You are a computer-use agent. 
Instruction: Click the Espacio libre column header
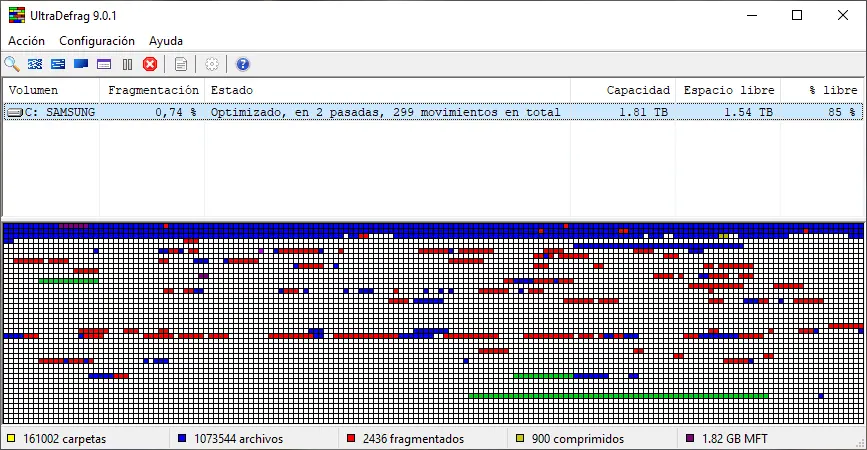point(728,90)
